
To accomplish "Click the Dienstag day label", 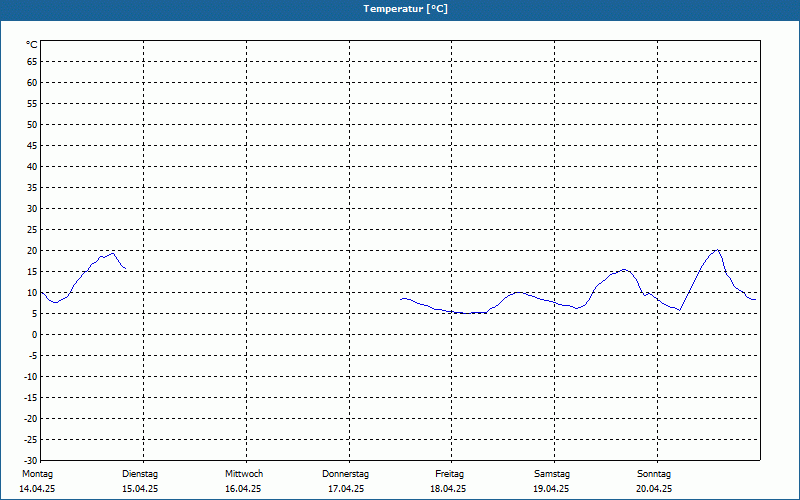I will pyautogui.click(x=140, y=474).
